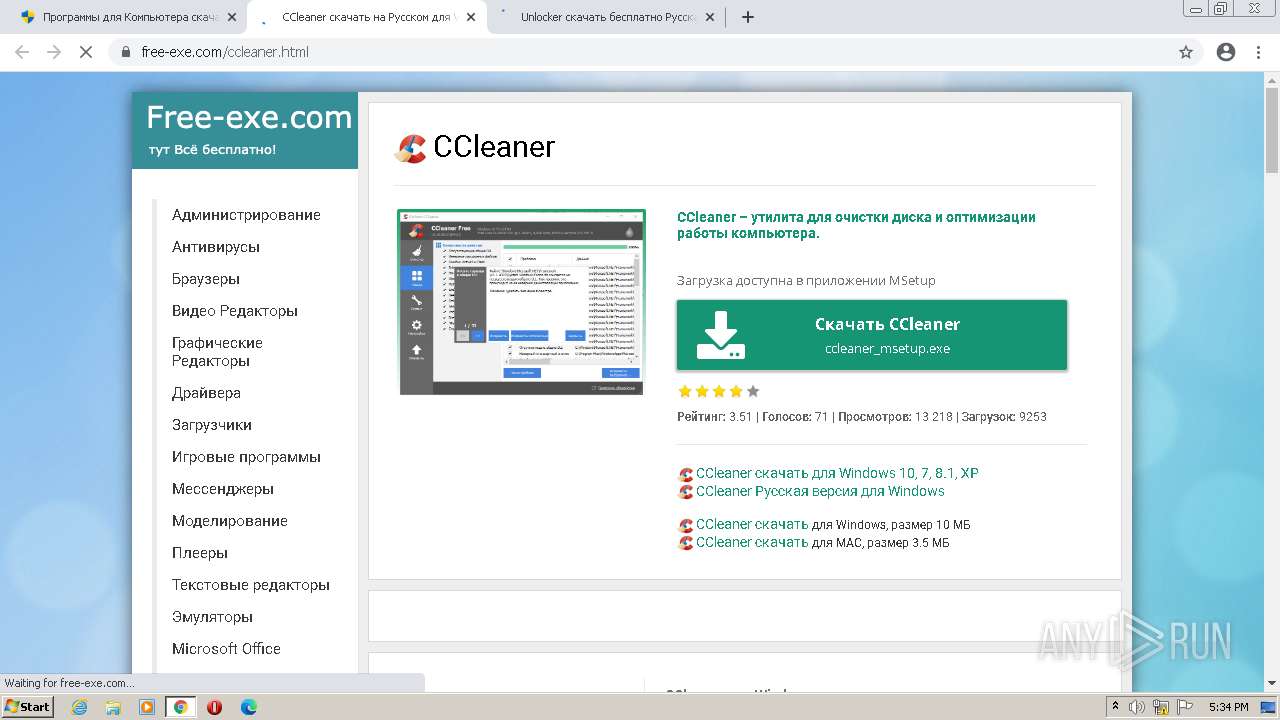Switch to the Unlocker скачать бесплатно tab
1280x720 pixels.
tap(607, 17)
